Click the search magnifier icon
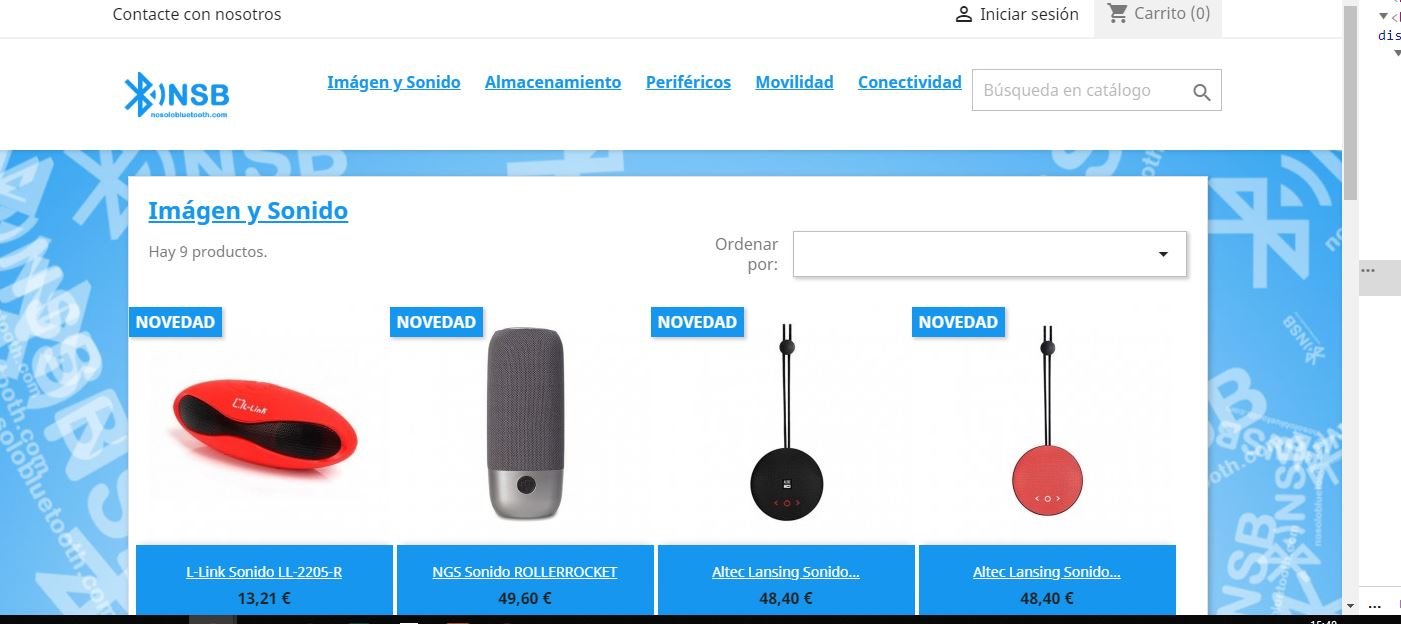The width and height of the screenshot is (1401, 624). [1202, 93]
